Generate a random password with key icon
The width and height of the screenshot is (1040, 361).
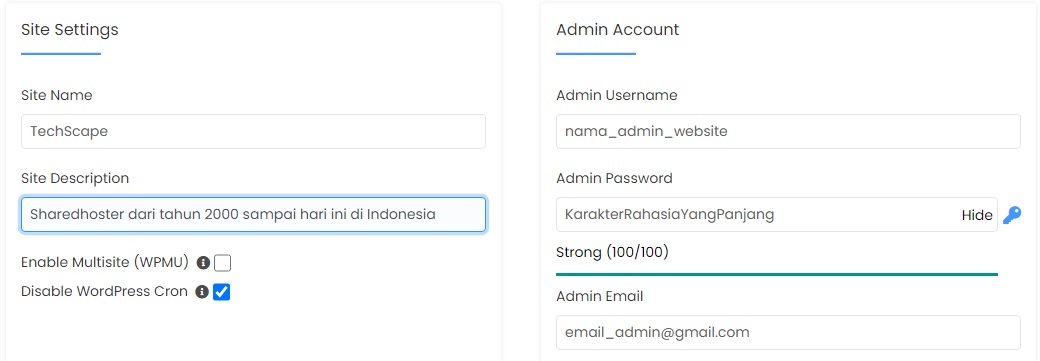pos(1011,215)
